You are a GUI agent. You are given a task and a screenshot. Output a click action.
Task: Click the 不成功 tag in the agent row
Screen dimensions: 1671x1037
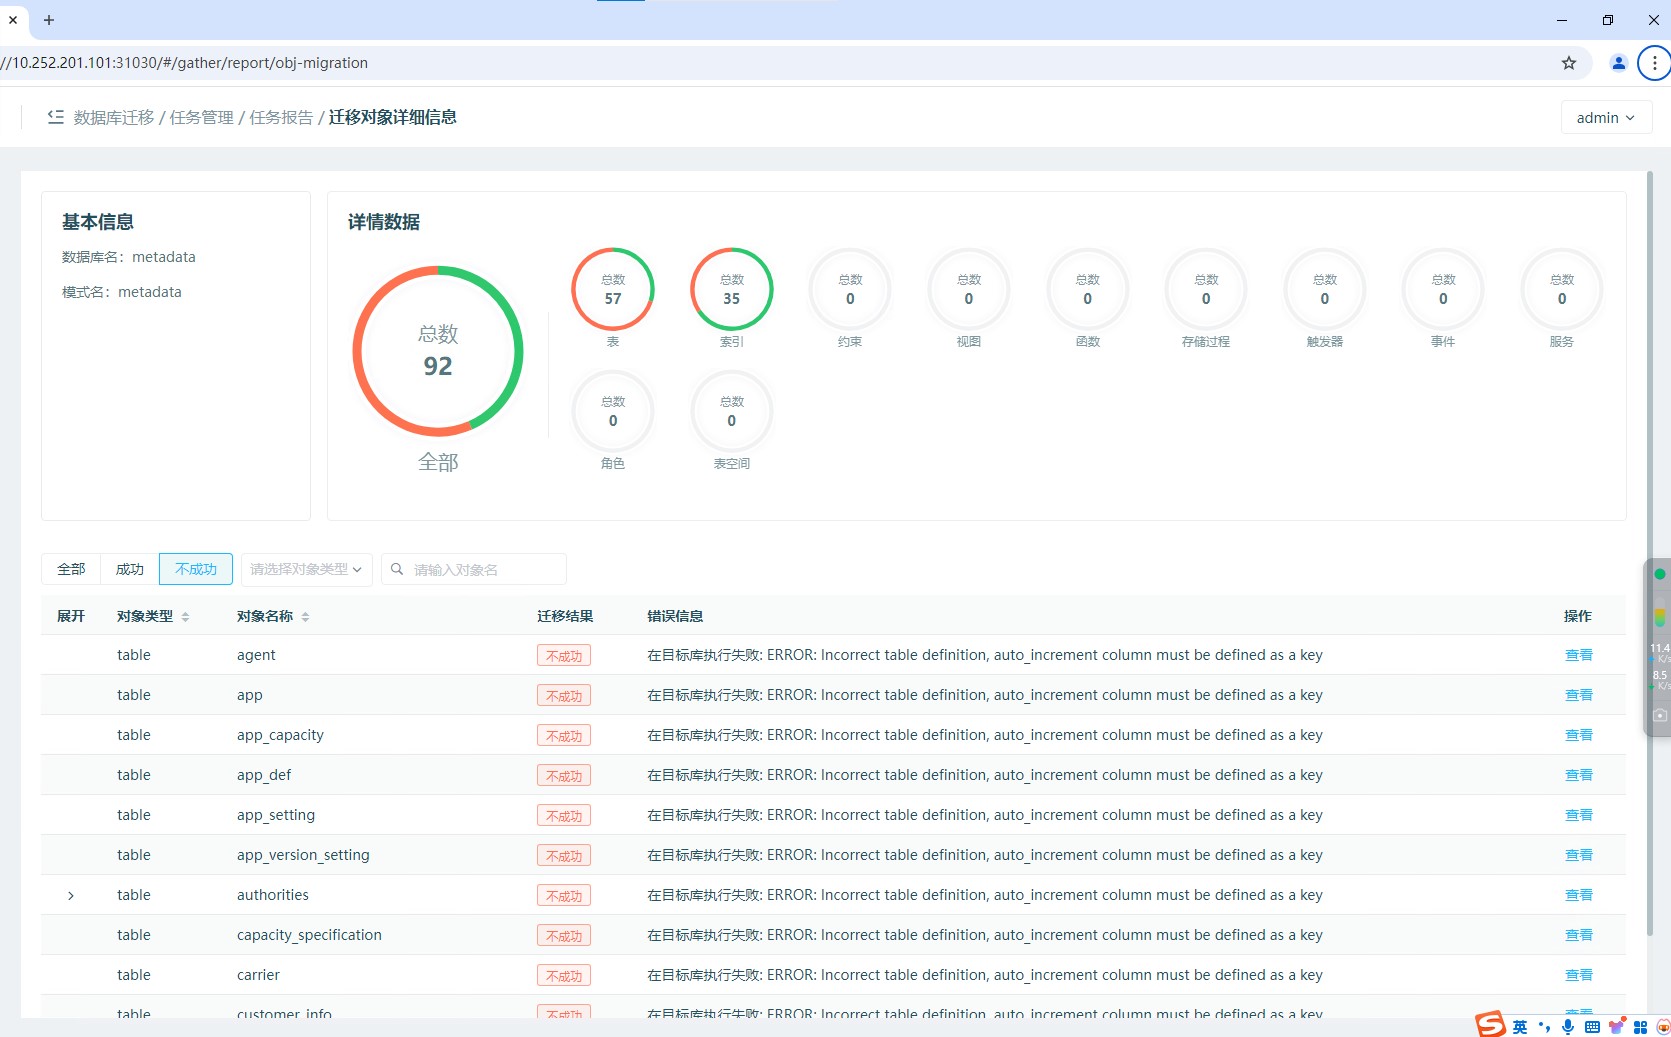564,656
